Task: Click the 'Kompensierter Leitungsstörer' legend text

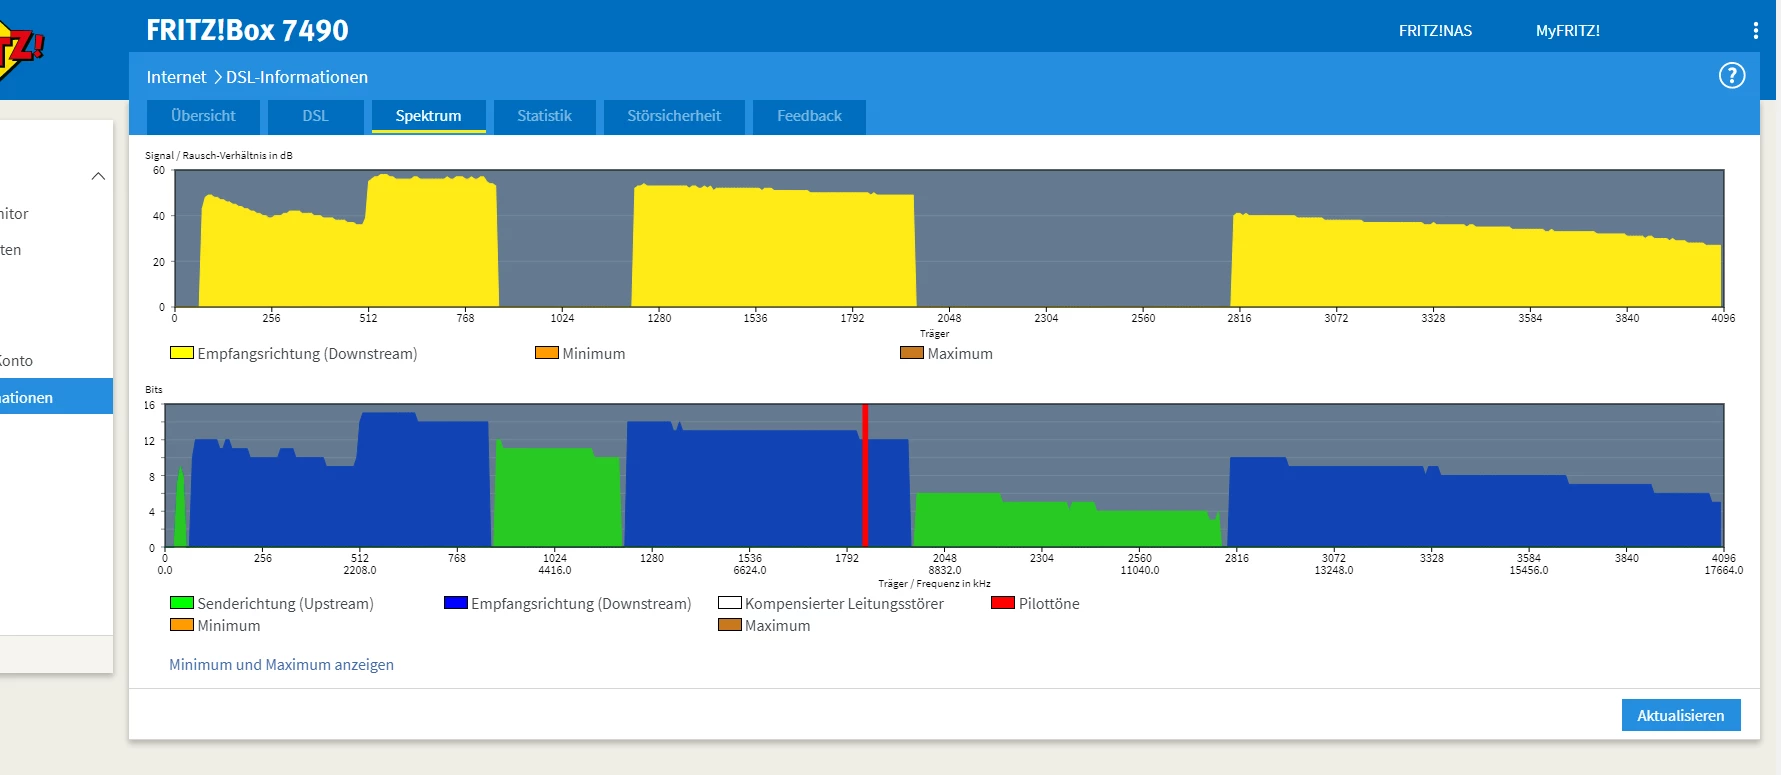Action: point(844,604)
